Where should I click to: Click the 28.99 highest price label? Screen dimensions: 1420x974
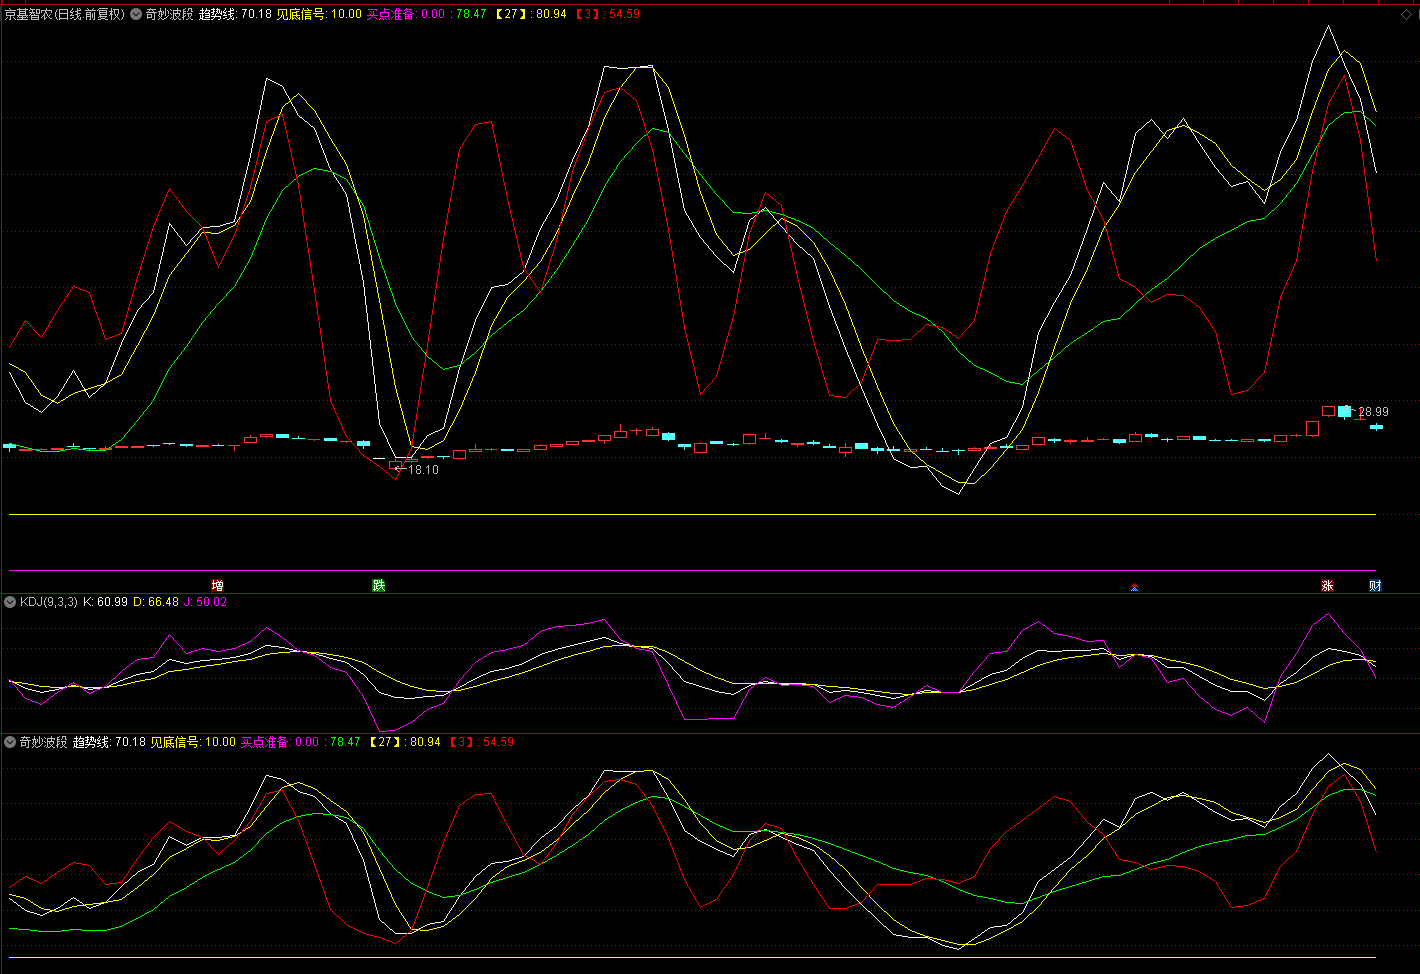coord(1373,412)
